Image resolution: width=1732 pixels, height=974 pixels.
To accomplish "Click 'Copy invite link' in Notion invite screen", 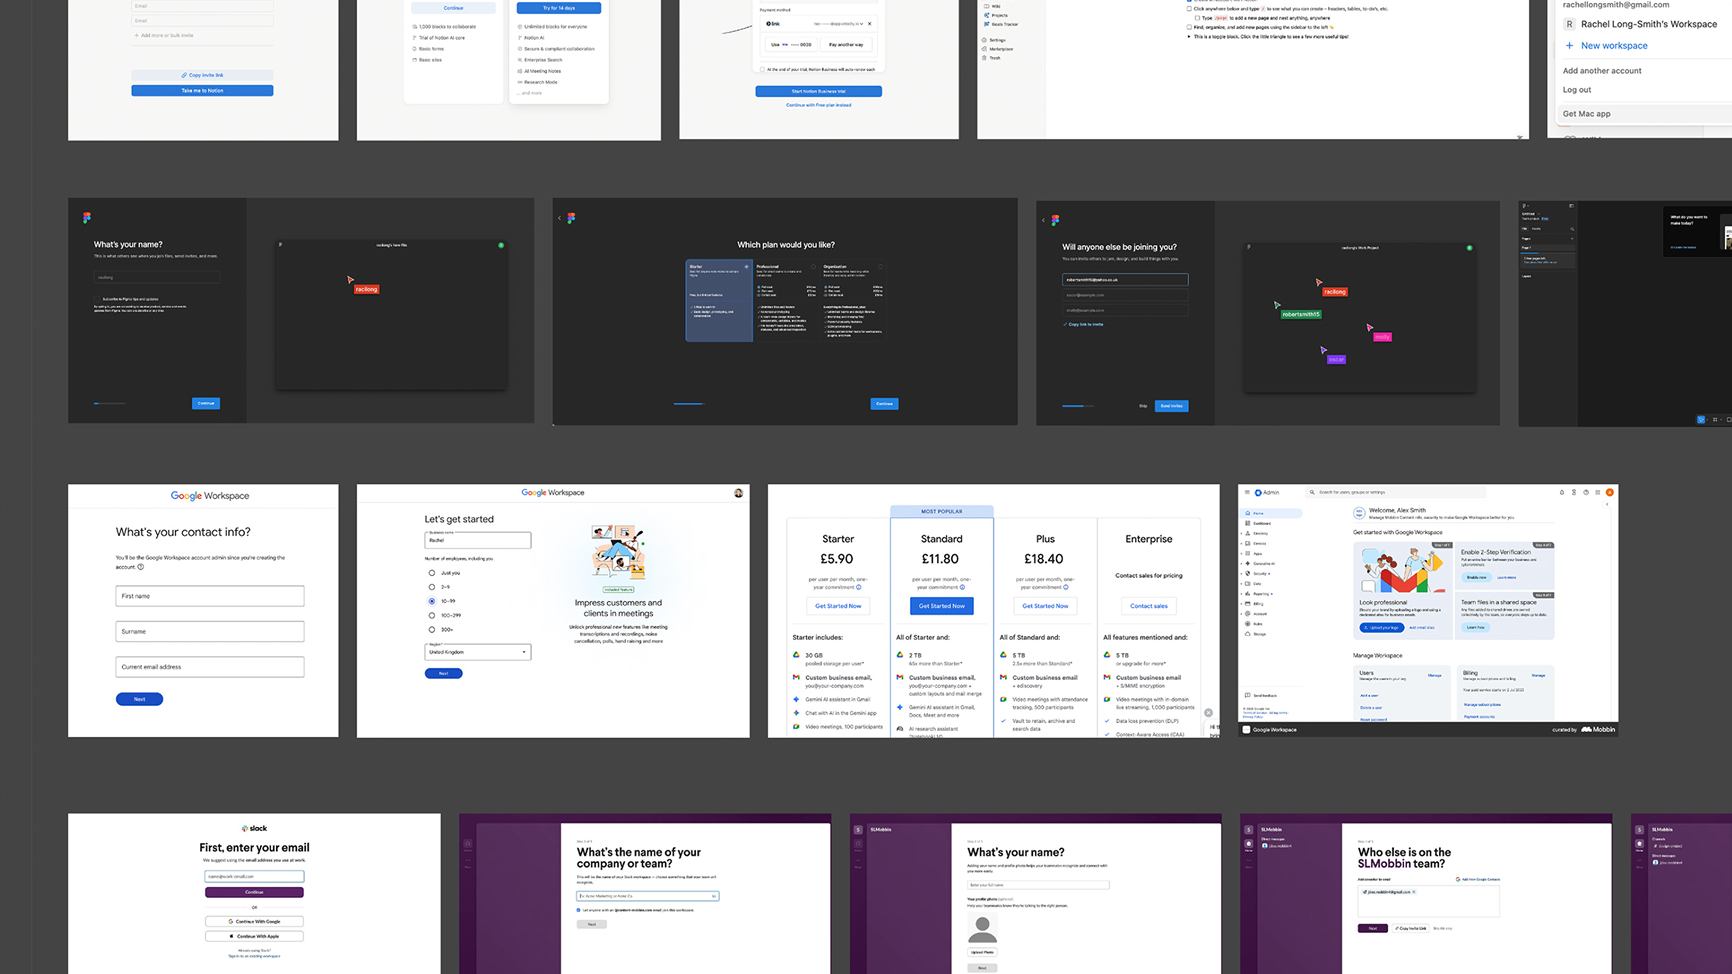I will [202, 75].
